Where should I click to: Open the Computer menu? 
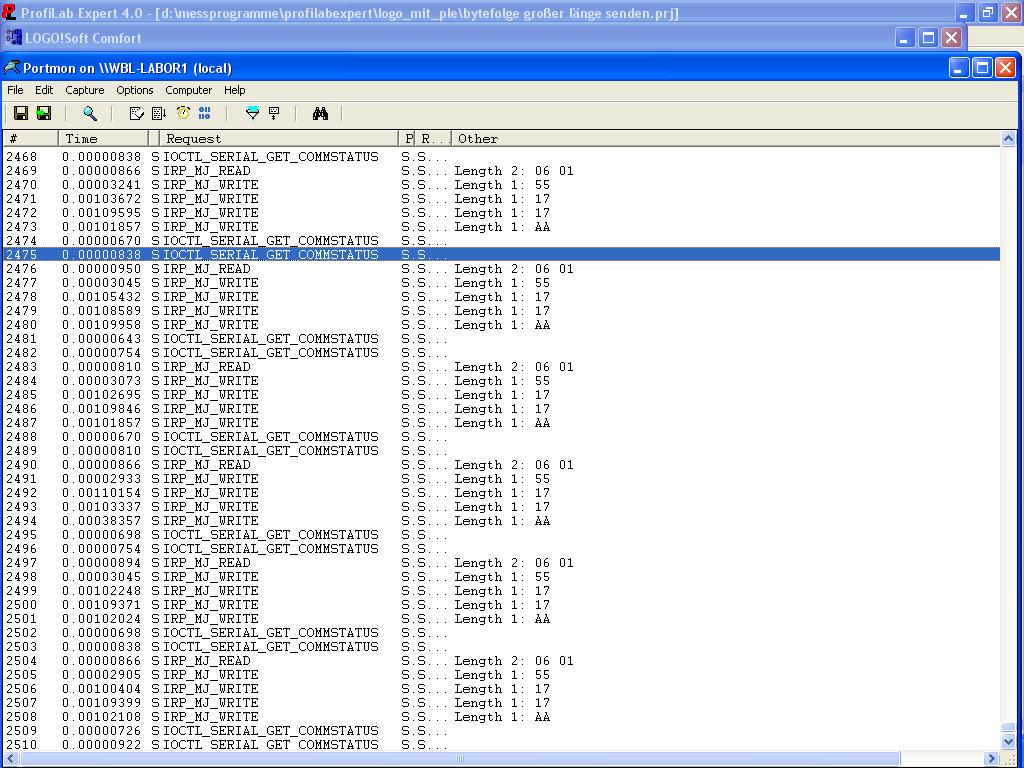[188, 90]
